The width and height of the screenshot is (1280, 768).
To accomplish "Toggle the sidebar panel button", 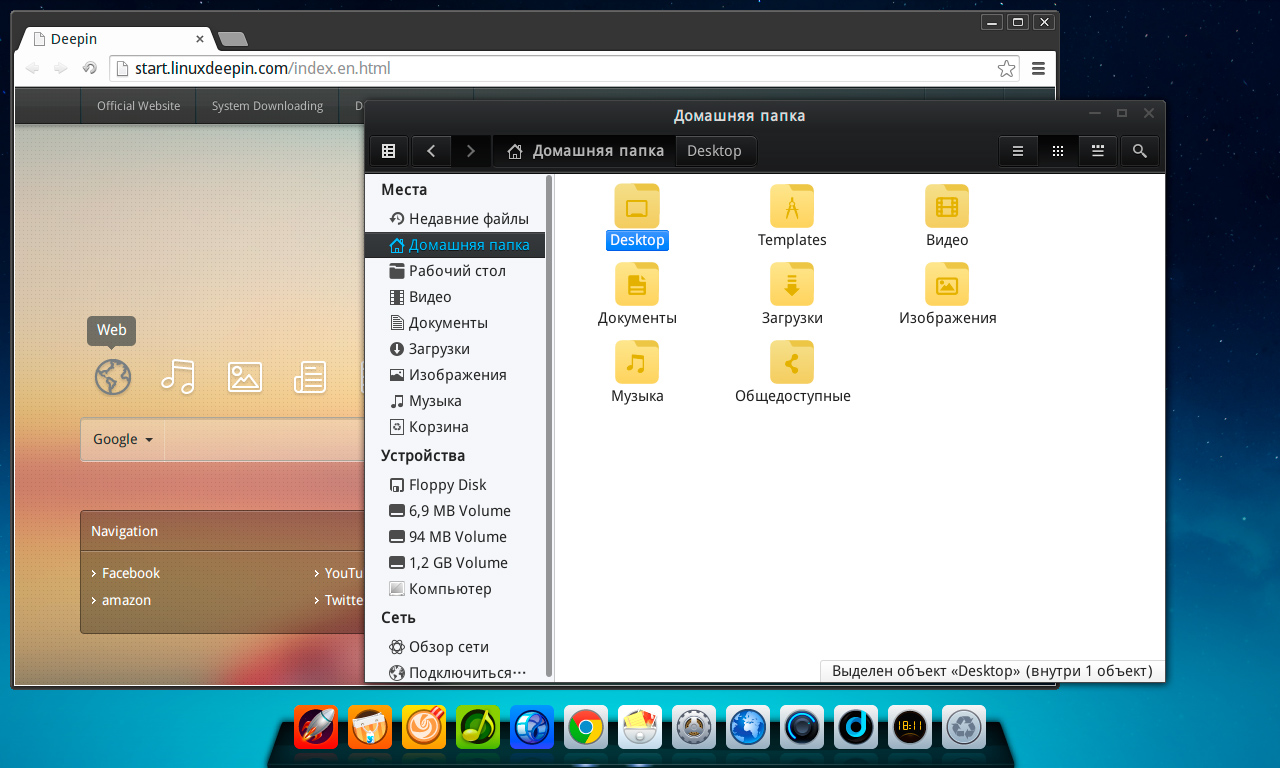I will [389, 151].
